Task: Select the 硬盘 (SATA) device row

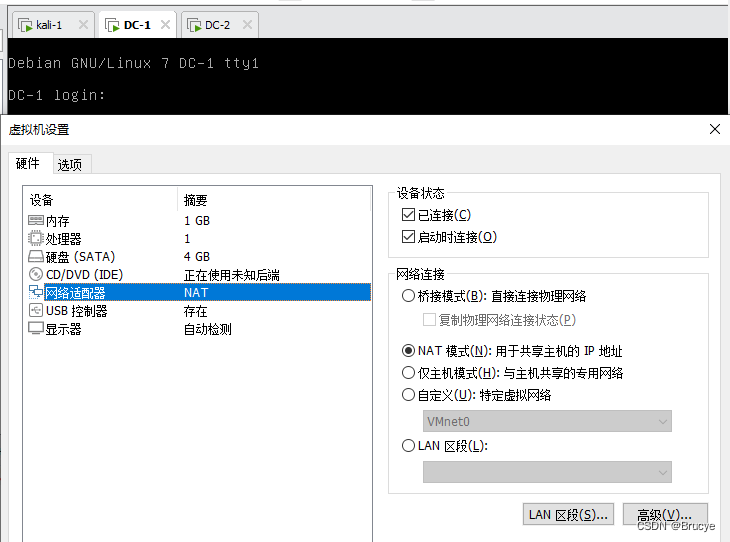Action: pos(197,257)
